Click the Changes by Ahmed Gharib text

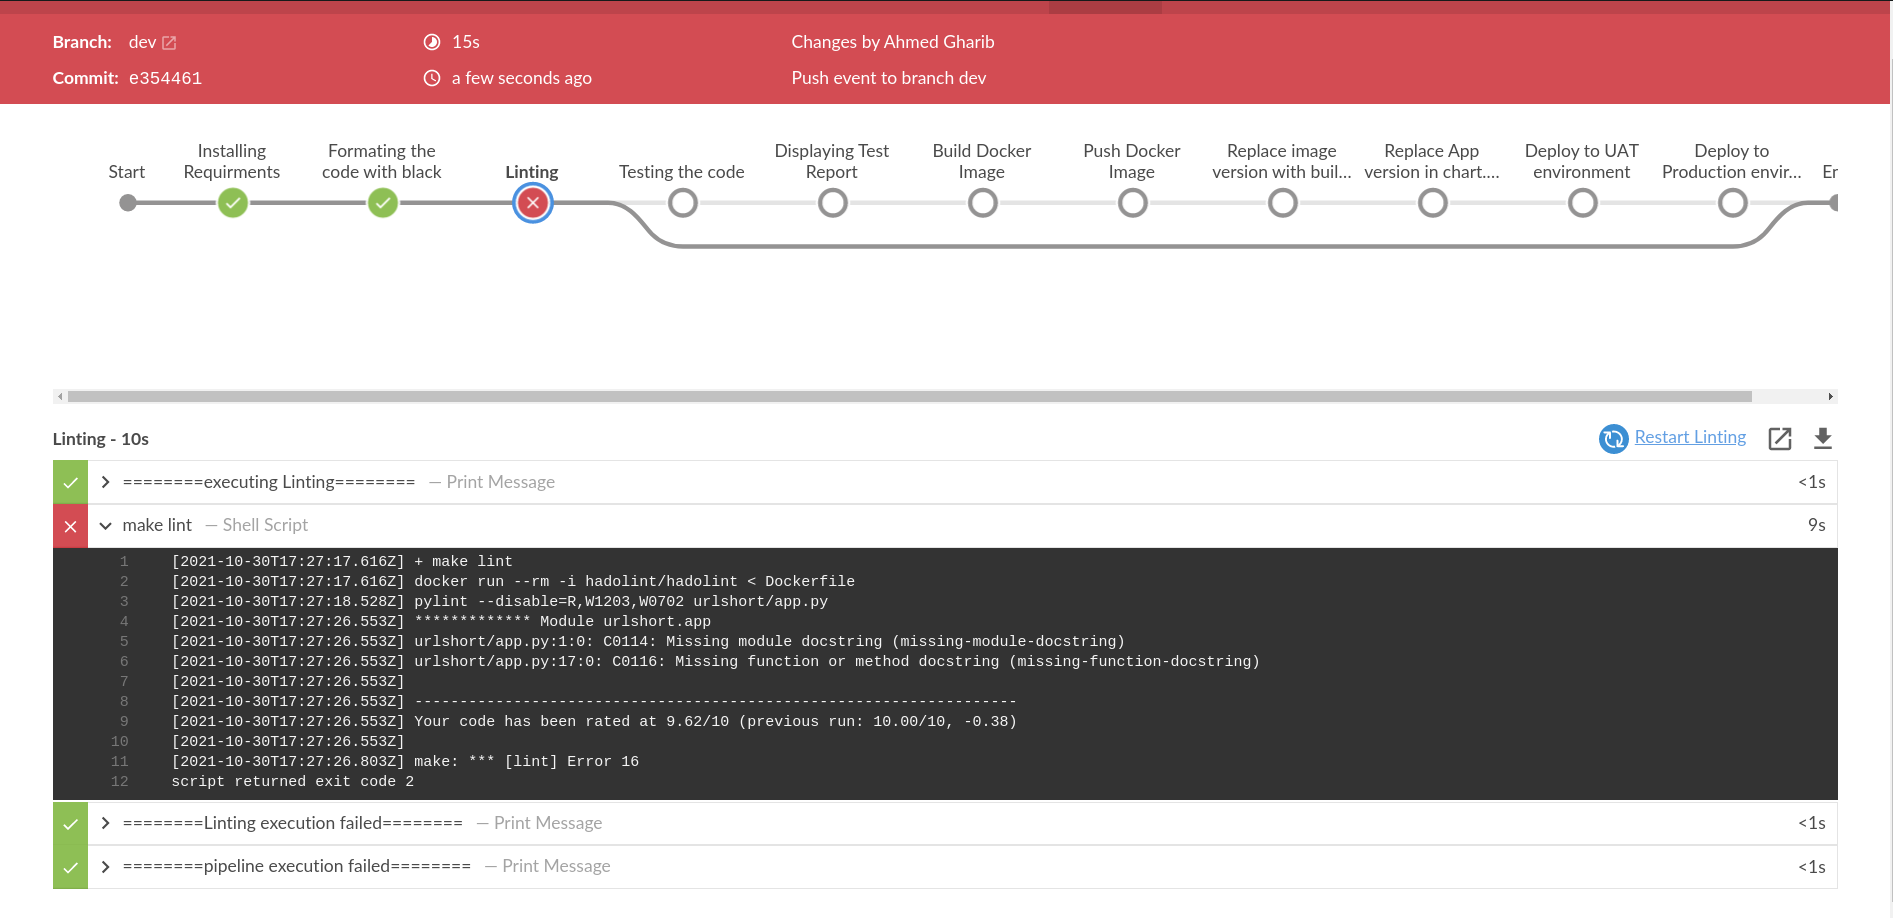(x=893, y=42)
